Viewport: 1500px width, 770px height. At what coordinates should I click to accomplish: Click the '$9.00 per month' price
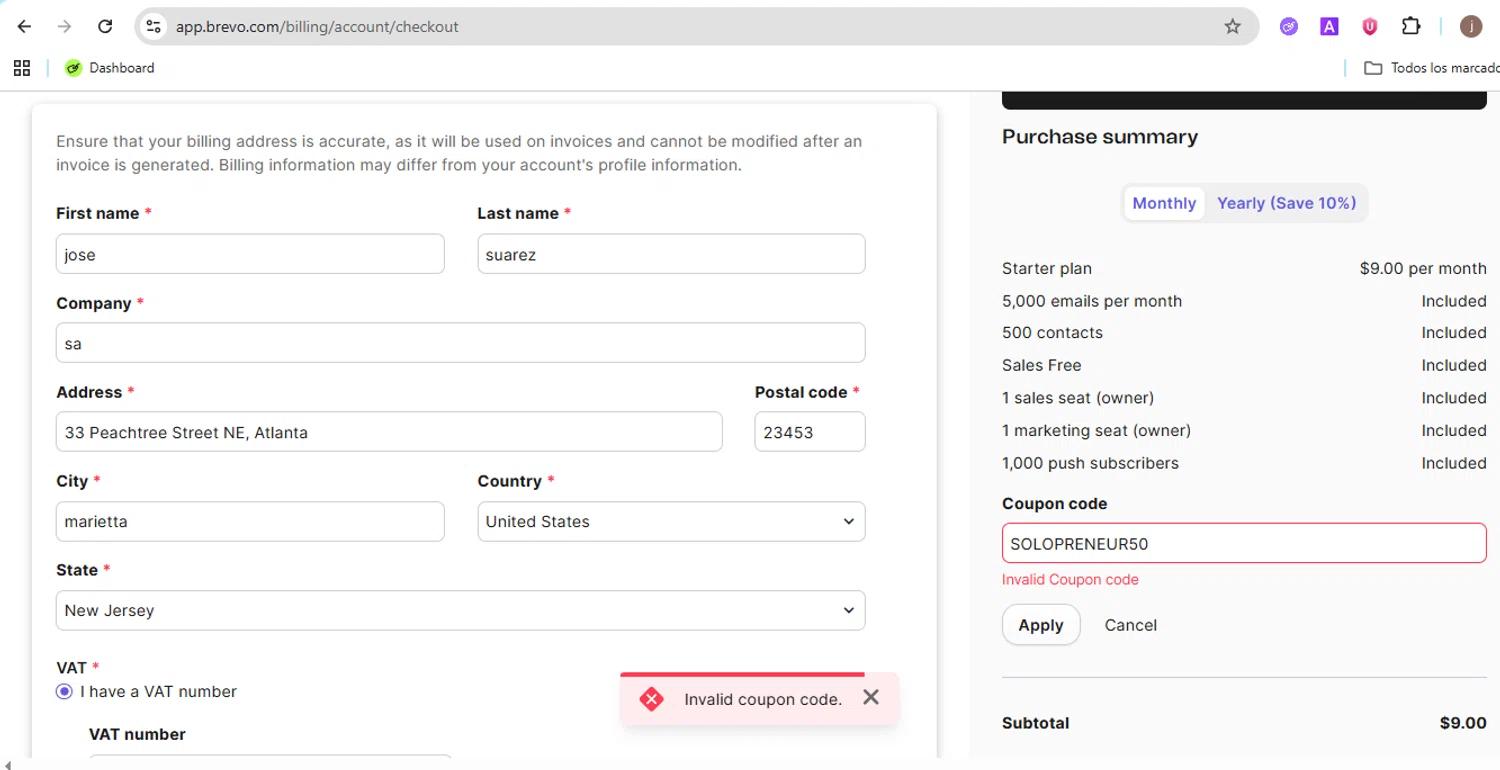(1423, 268)
